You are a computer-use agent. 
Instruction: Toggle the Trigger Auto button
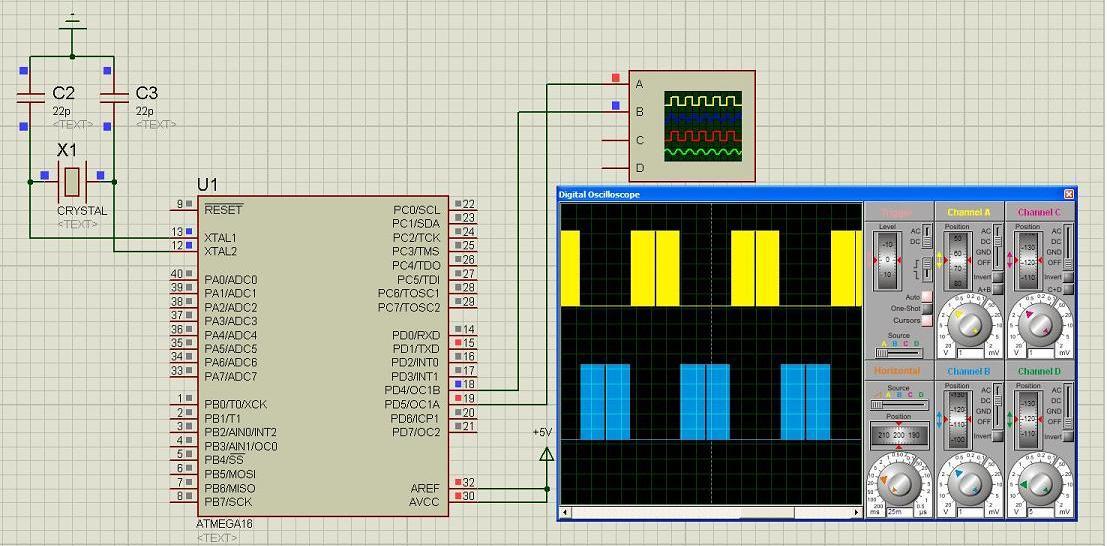(x=926, y=297)
